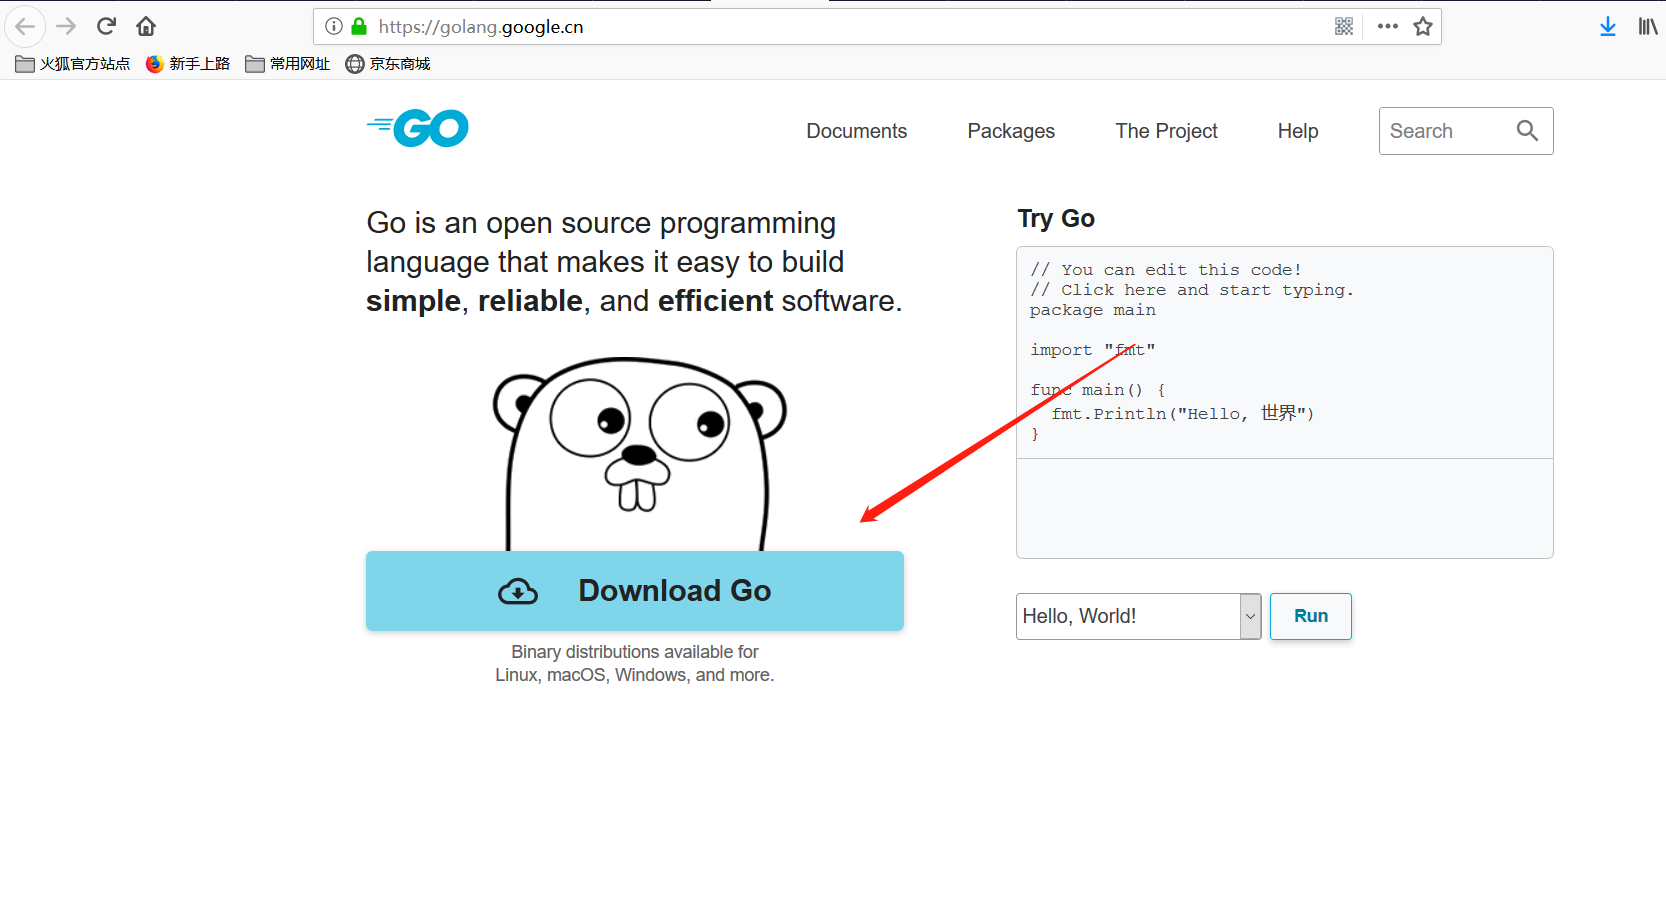Viewport: 1666px width, 910px height.
Task: Open the Documents menu item
Action: point(857,131)
